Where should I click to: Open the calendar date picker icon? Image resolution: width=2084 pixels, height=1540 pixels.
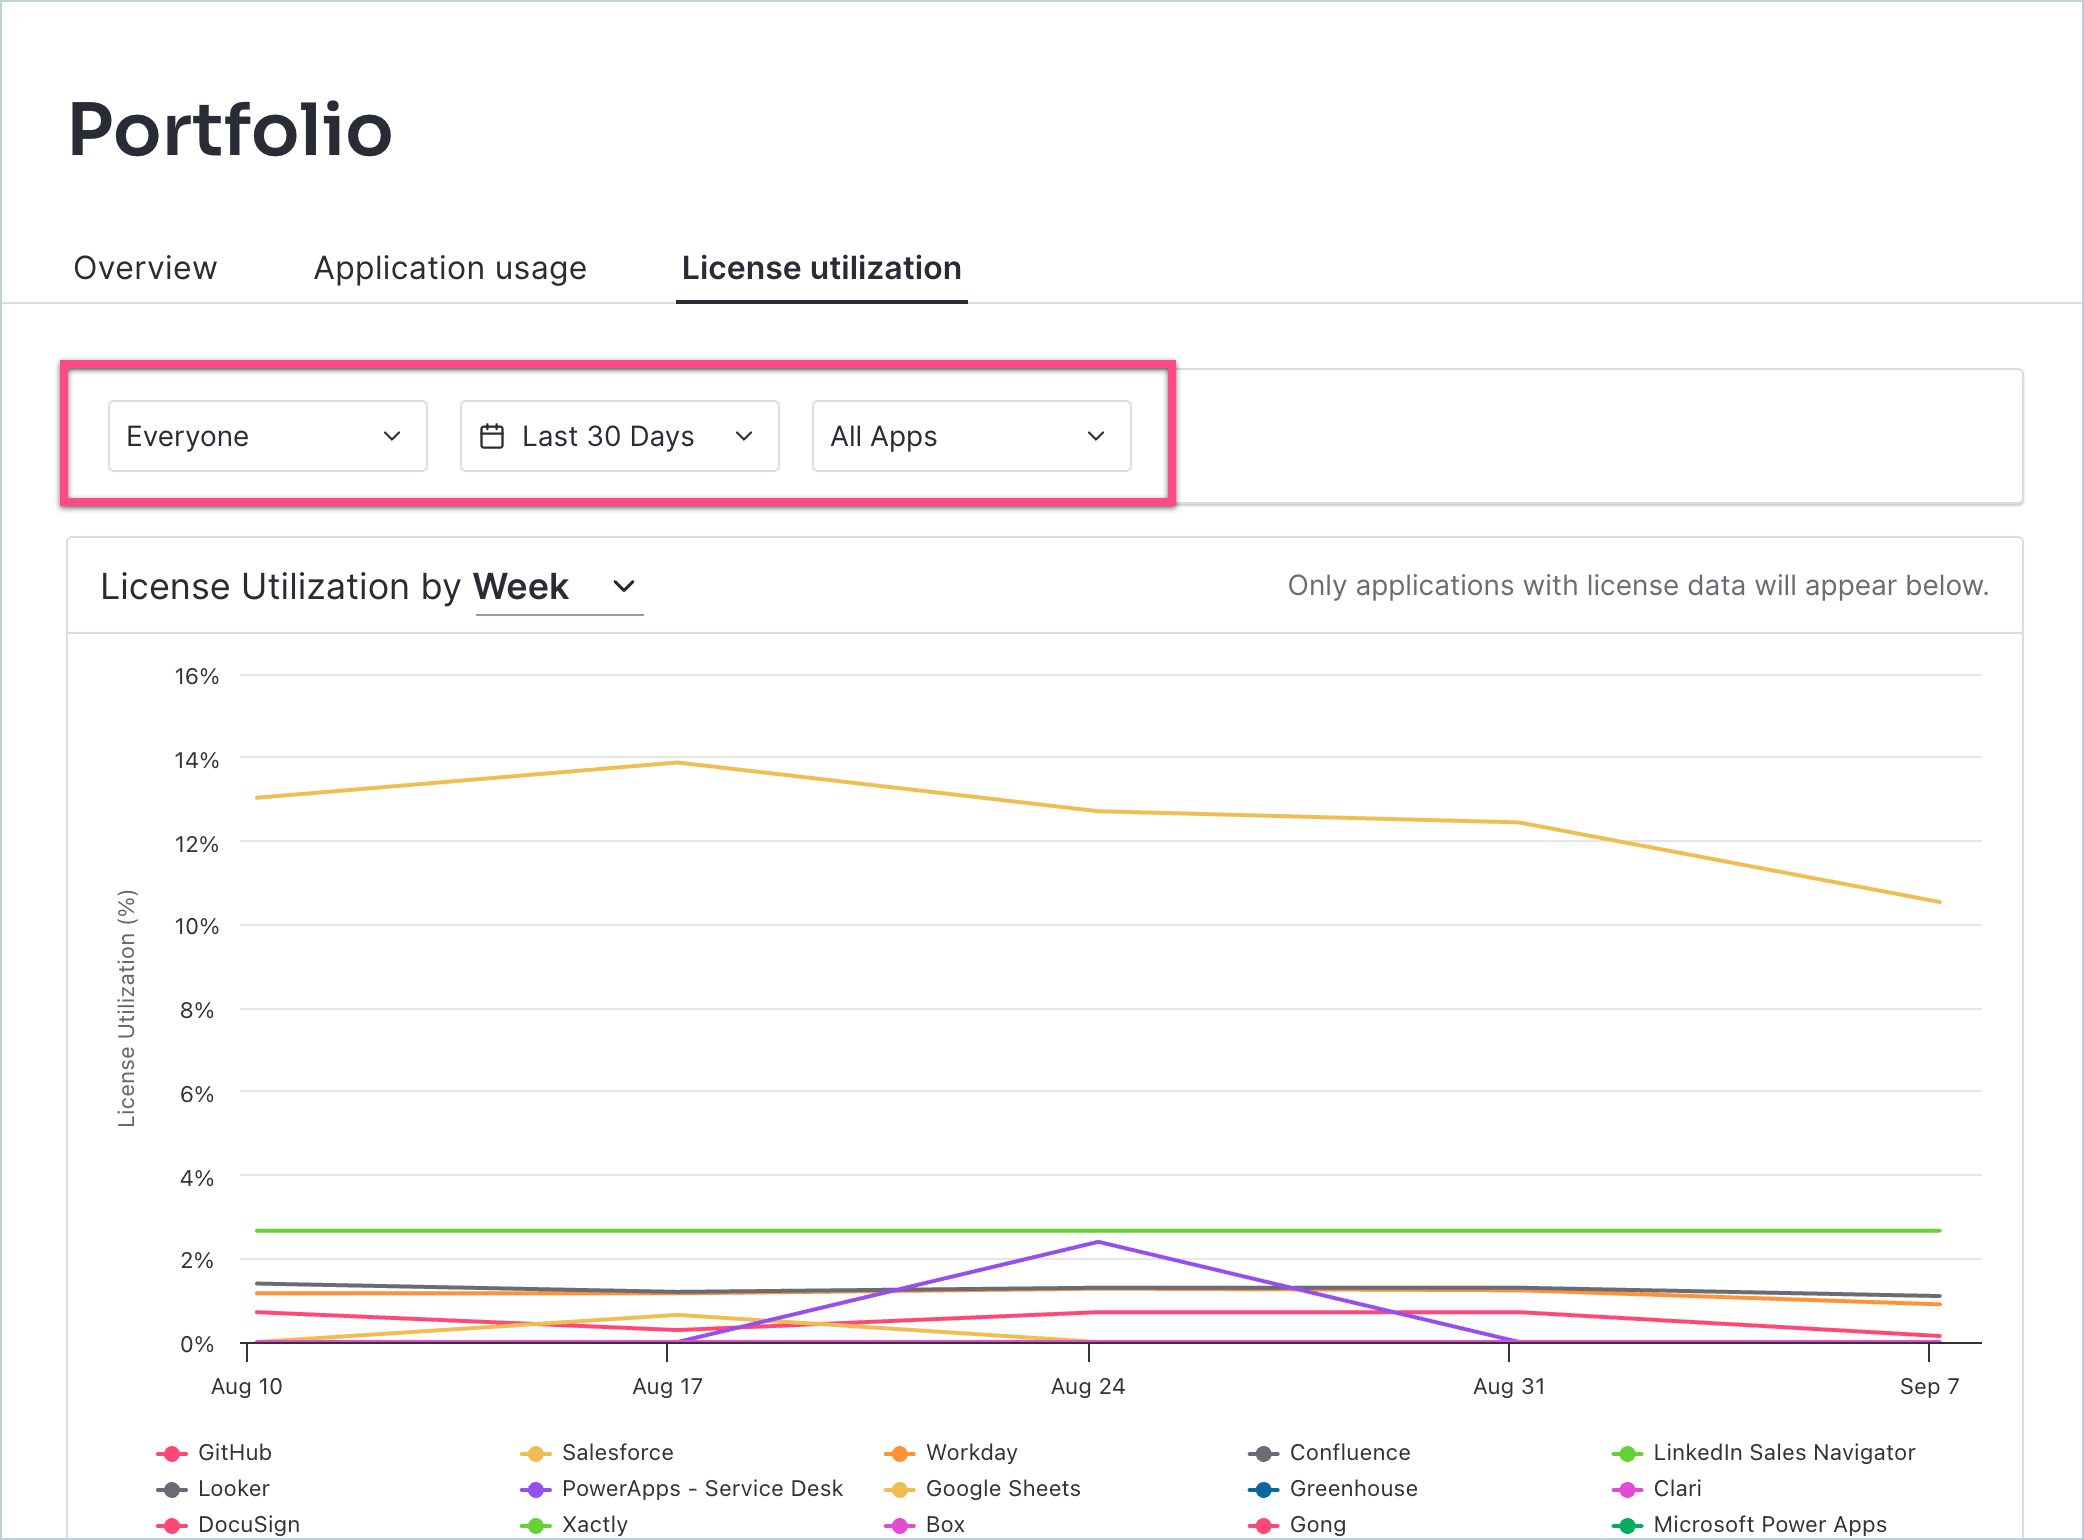pyautogui.click(x=492, y=436)
